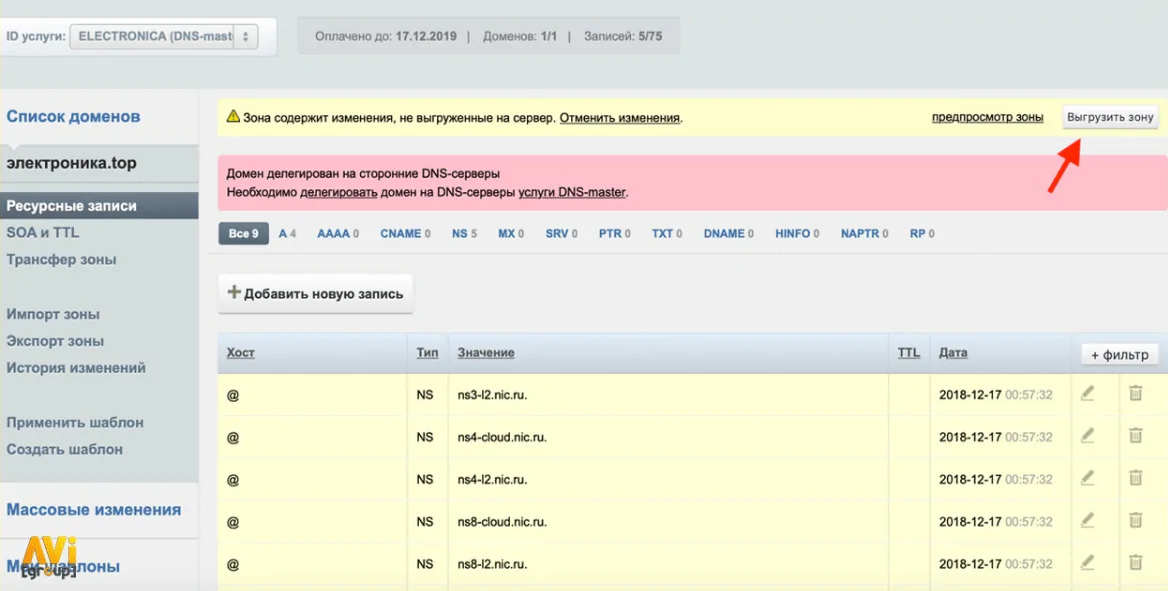
Task: Open Список доменов in the sidebar
Action: tap(73, 116)
